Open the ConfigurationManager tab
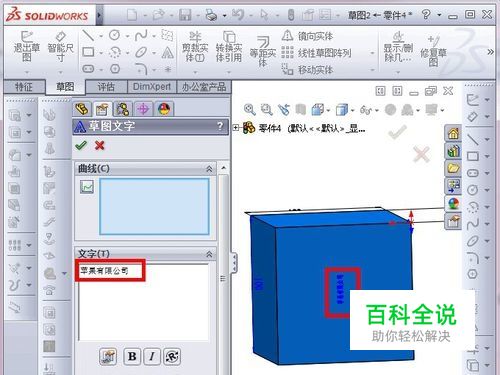Image resolution: width=500 pixels, height=375 pixels. point(123,109)
